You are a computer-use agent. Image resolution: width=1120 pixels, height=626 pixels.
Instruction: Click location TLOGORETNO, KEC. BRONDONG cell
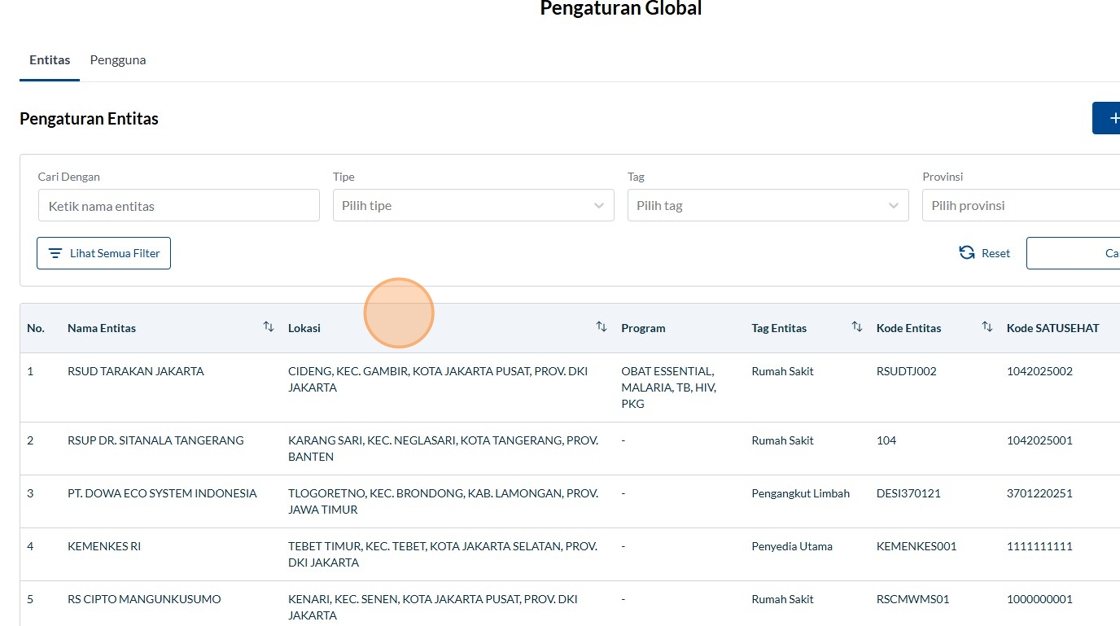[443, 502]
